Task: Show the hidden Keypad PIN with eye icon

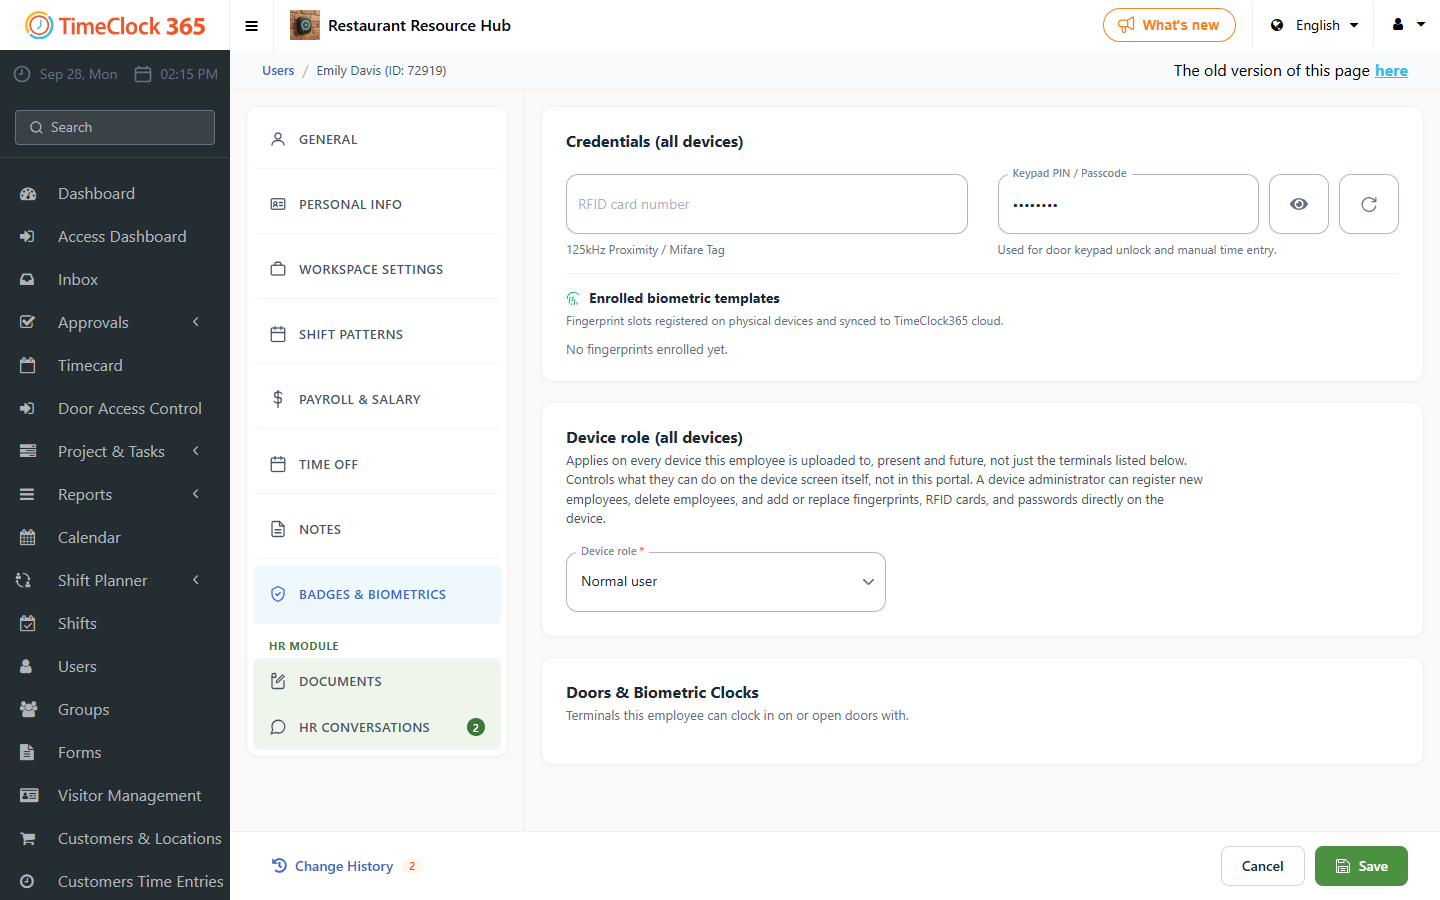Action: click(1299, 204)
